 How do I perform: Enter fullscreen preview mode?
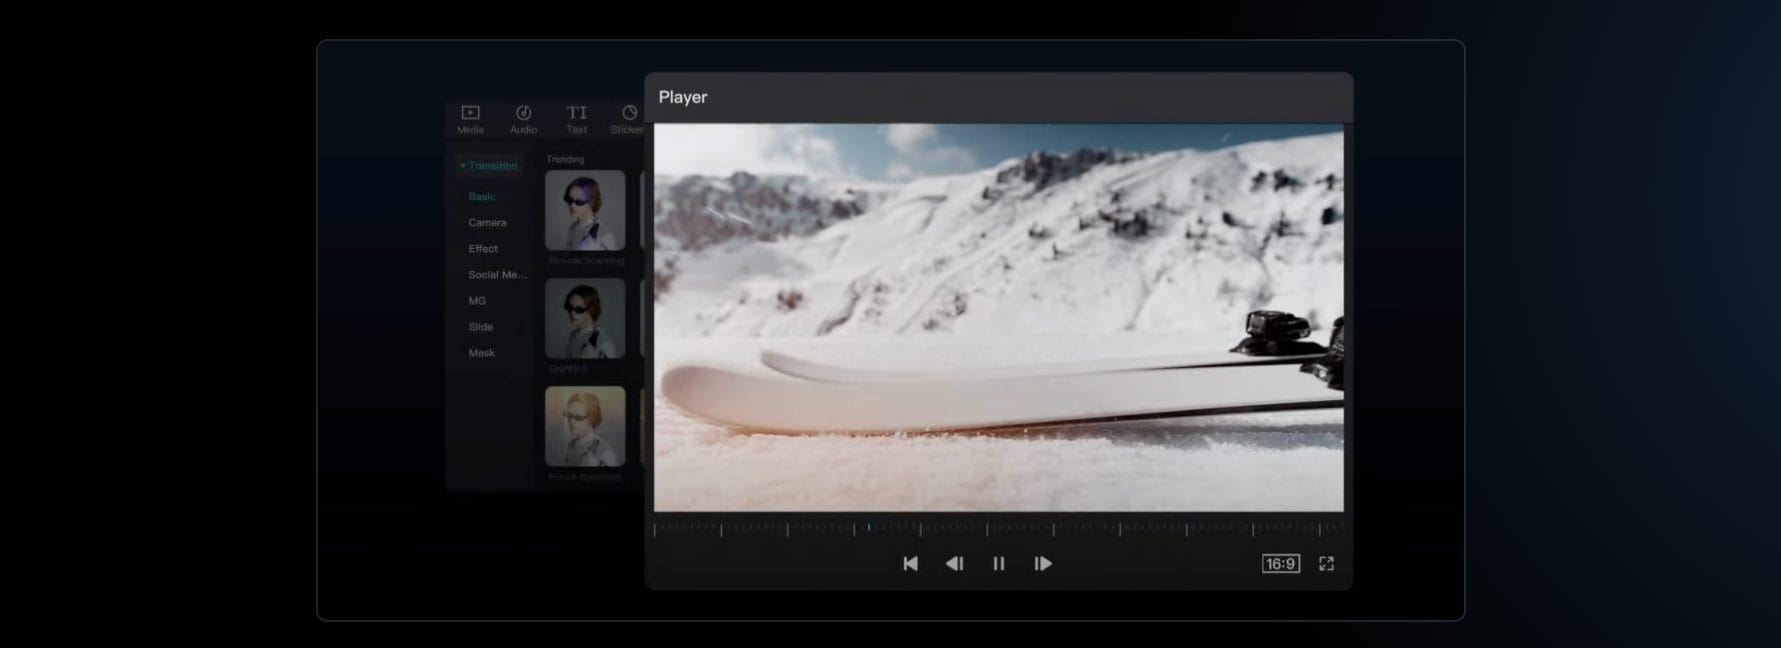pos(1326,564)
